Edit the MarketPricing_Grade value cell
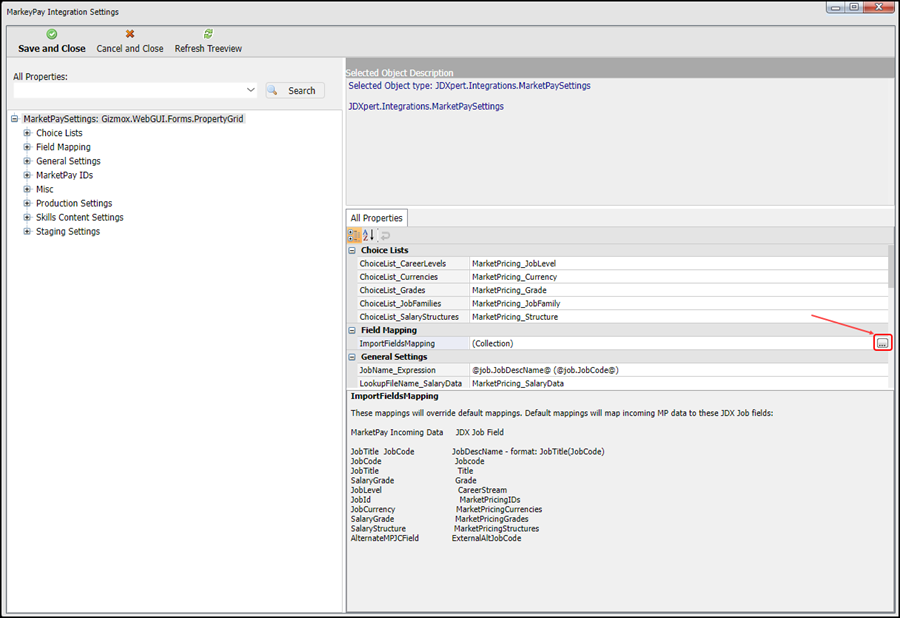The height and width of the screenshot is (618, 900). tap(679, 290)
